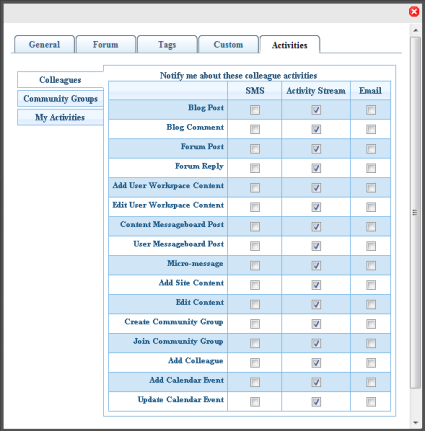Uncheck Activity Stream for Edit User Workspace Content
This screenshot has height=431, width=425.
coord(316,207)
